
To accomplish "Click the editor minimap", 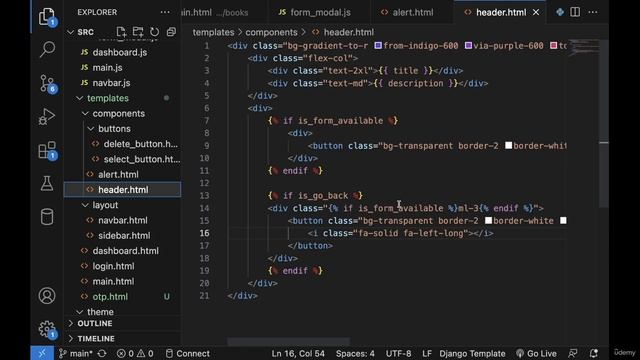I will click(584, 47).
